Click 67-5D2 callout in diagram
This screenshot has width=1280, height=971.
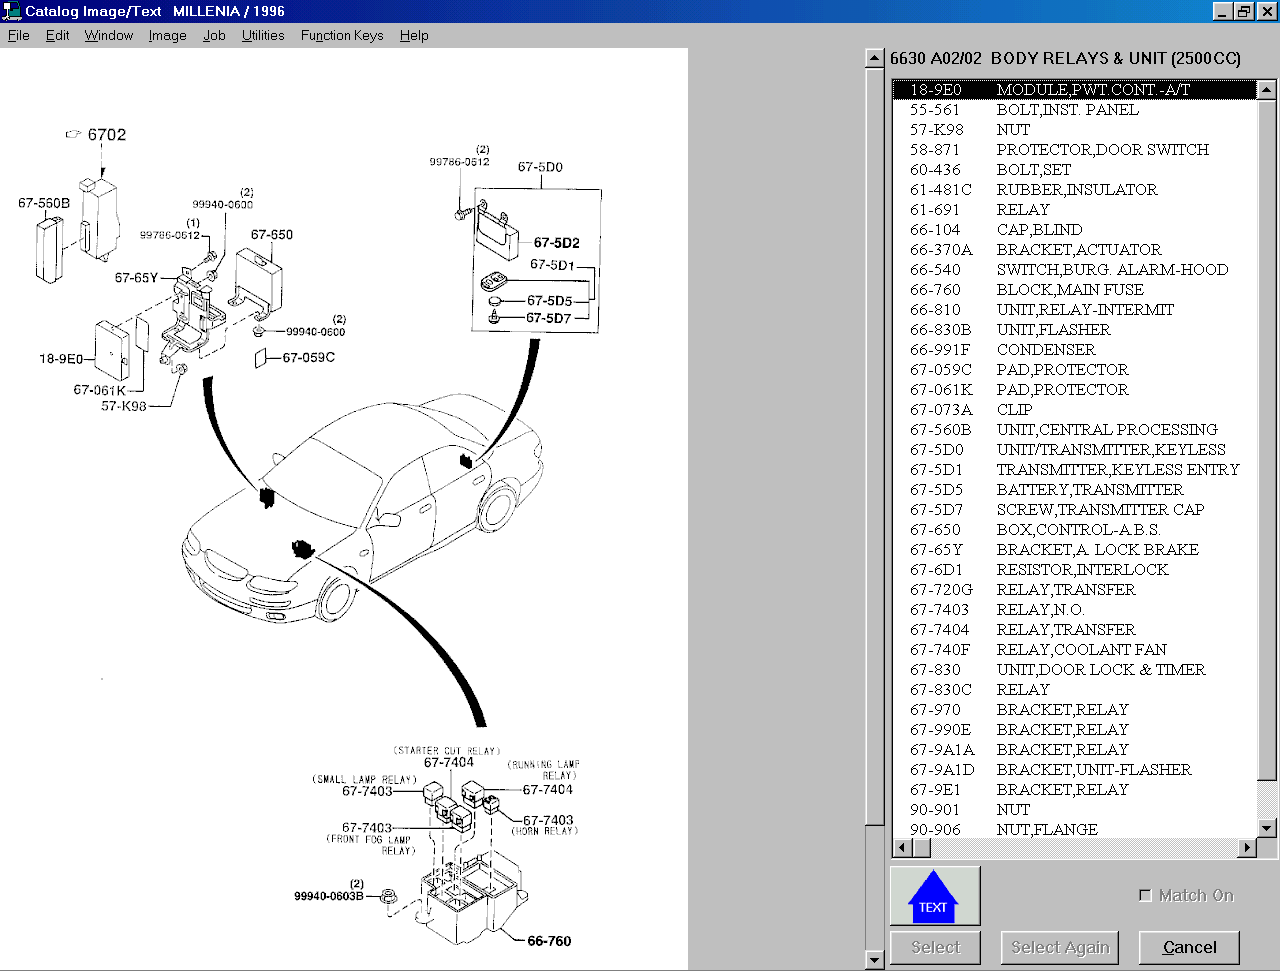point(556,243)
